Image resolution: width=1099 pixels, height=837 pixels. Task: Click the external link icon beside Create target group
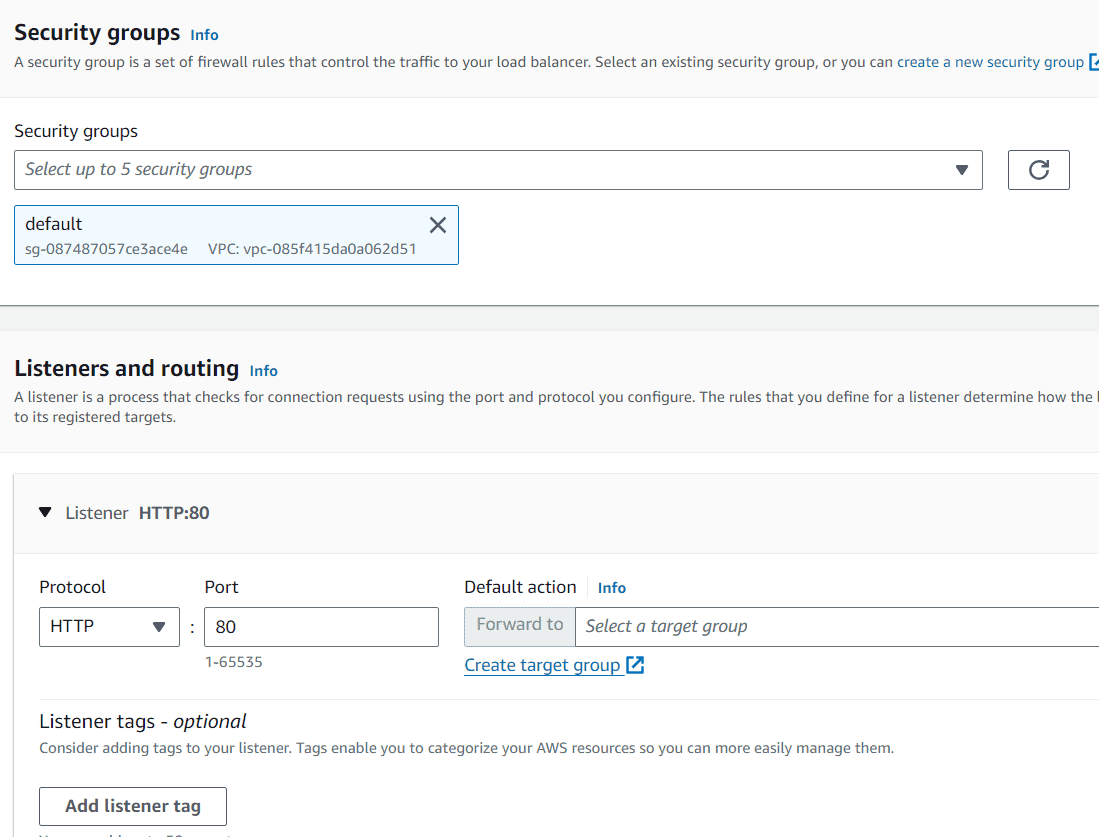pyautogui.click(x=635, y=665)
